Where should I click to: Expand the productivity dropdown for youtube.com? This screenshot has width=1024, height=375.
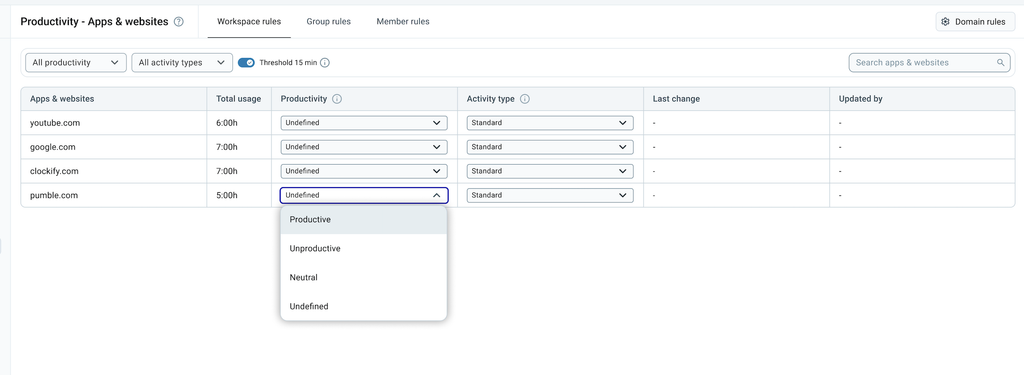point(364,123)
